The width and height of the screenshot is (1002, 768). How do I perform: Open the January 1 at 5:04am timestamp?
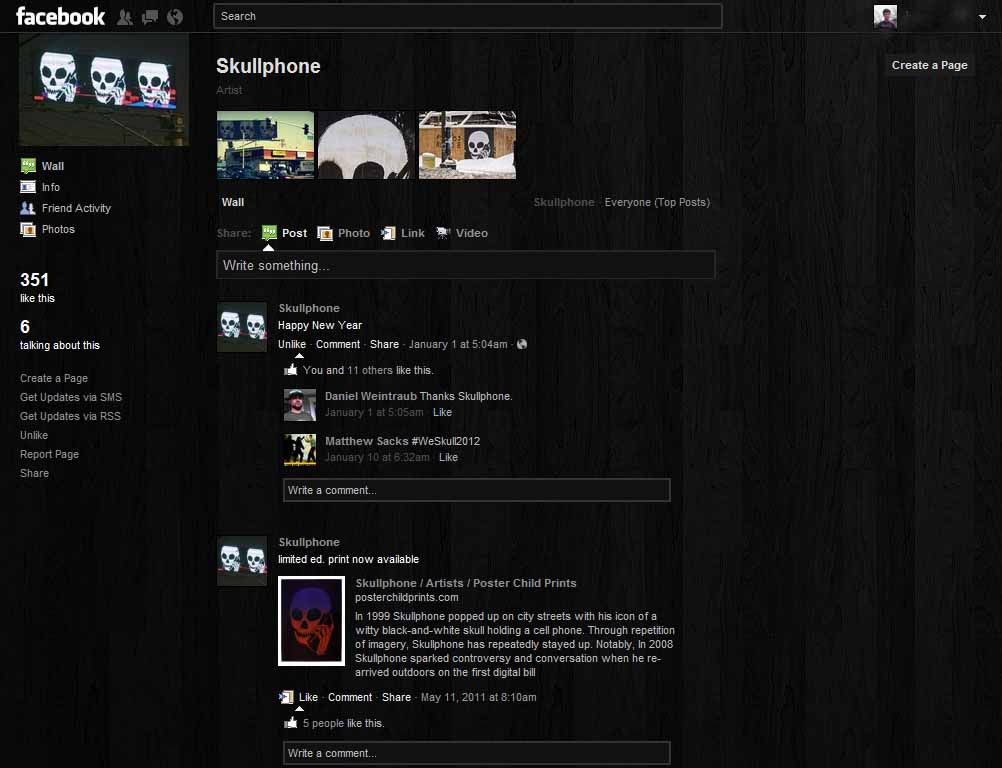[458, 344]
